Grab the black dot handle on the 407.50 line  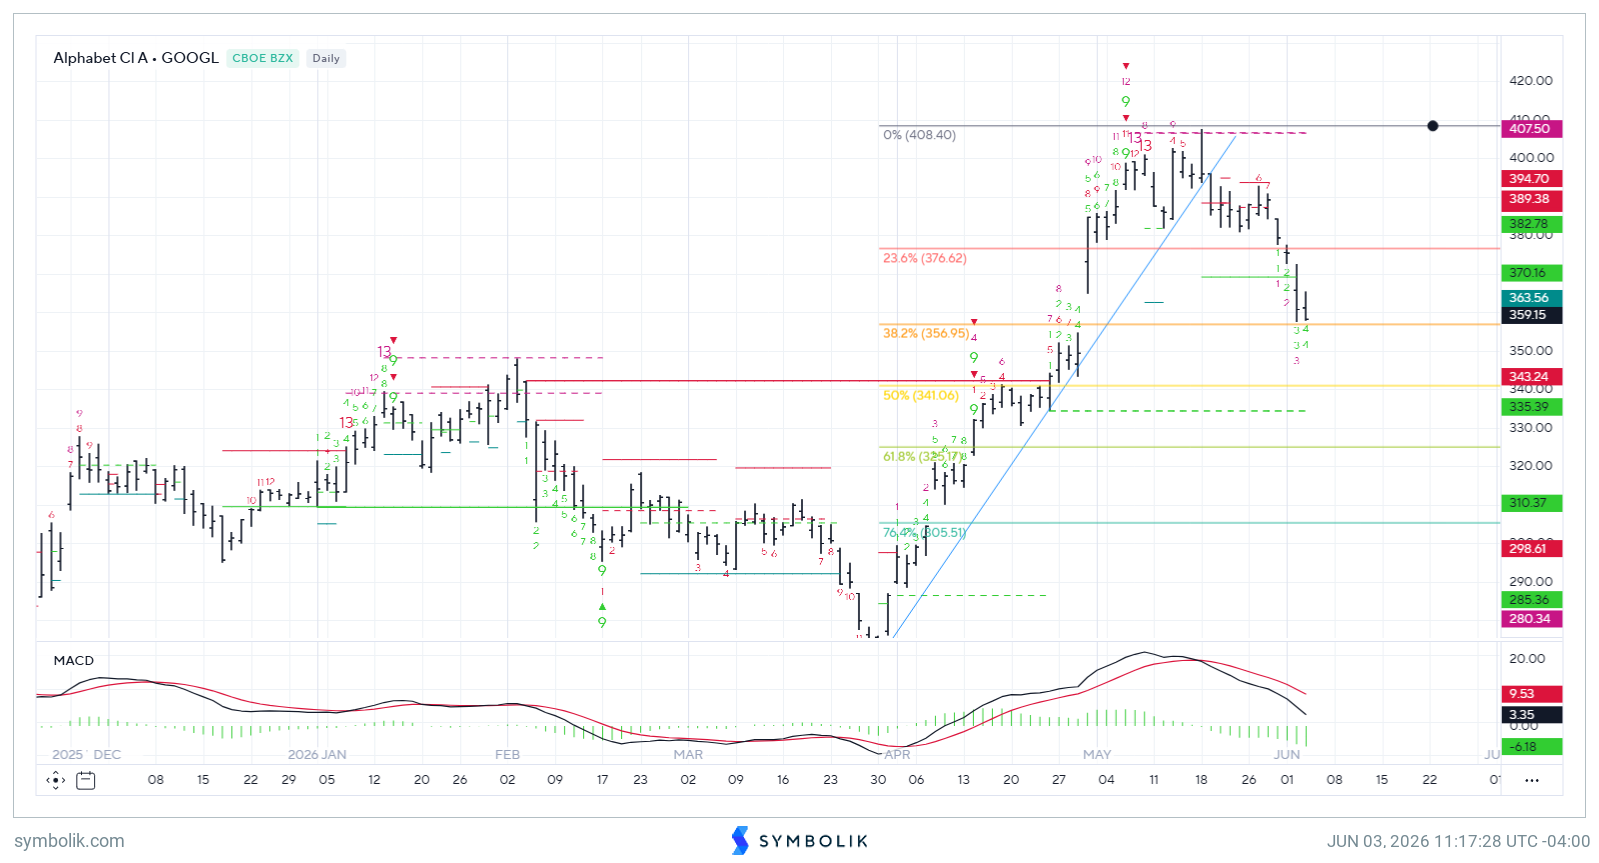point(1433,126)
